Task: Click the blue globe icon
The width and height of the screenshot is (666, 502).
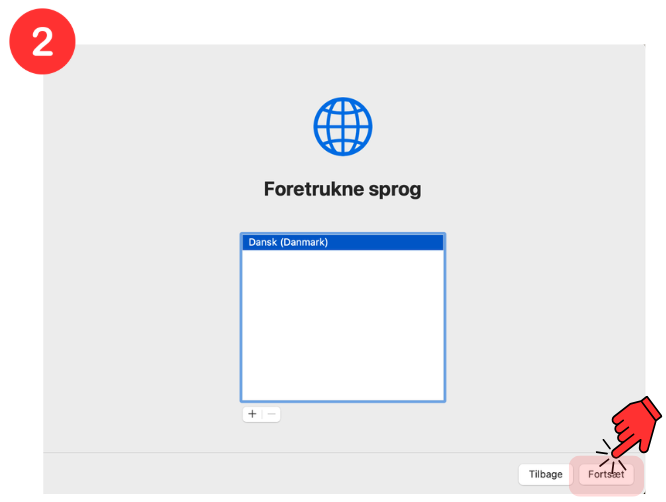Action: pos(342,125)
